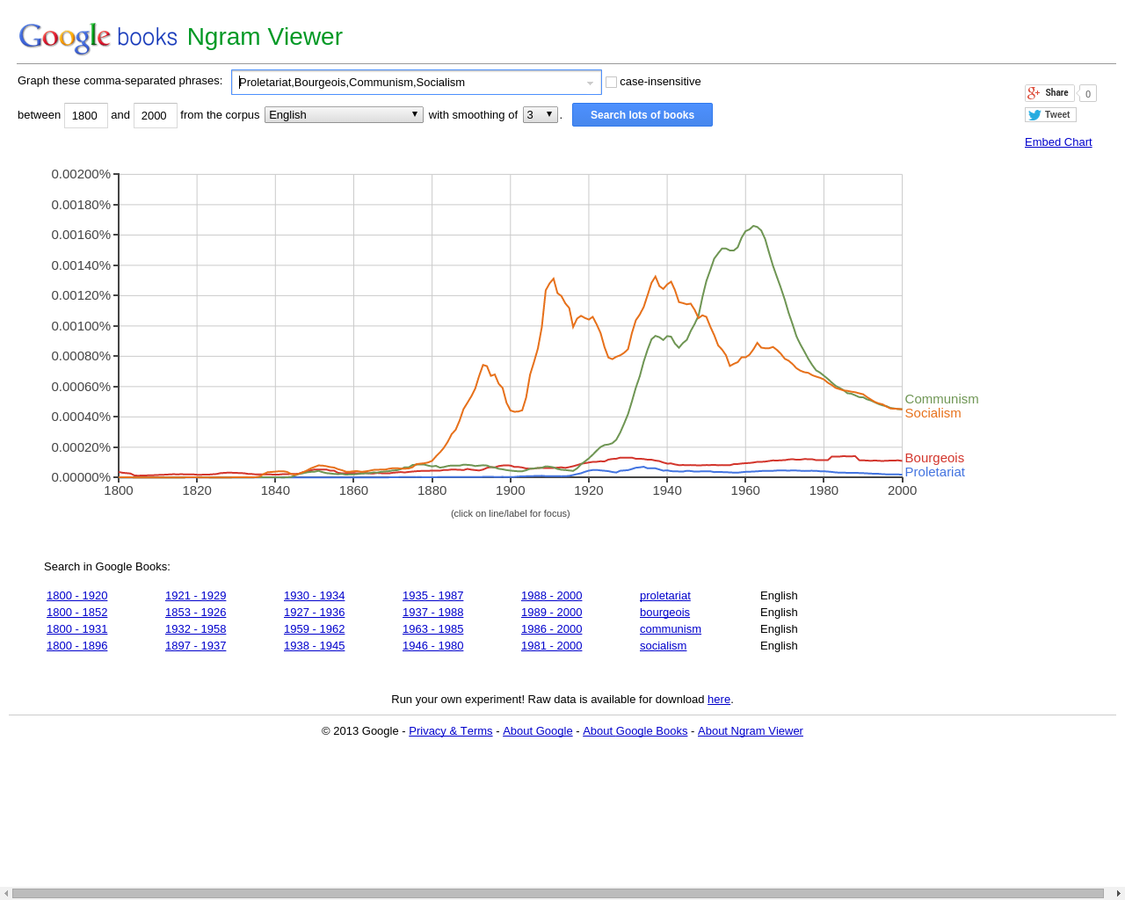Click the Google logo
The height and width of the screenshot is (900, 1125).
(64, 37)
